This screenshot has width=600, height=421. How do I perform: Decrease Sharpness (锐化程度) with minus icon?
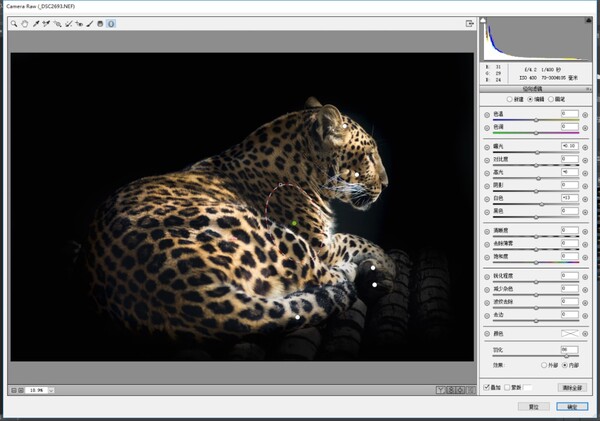coord(487,277)
